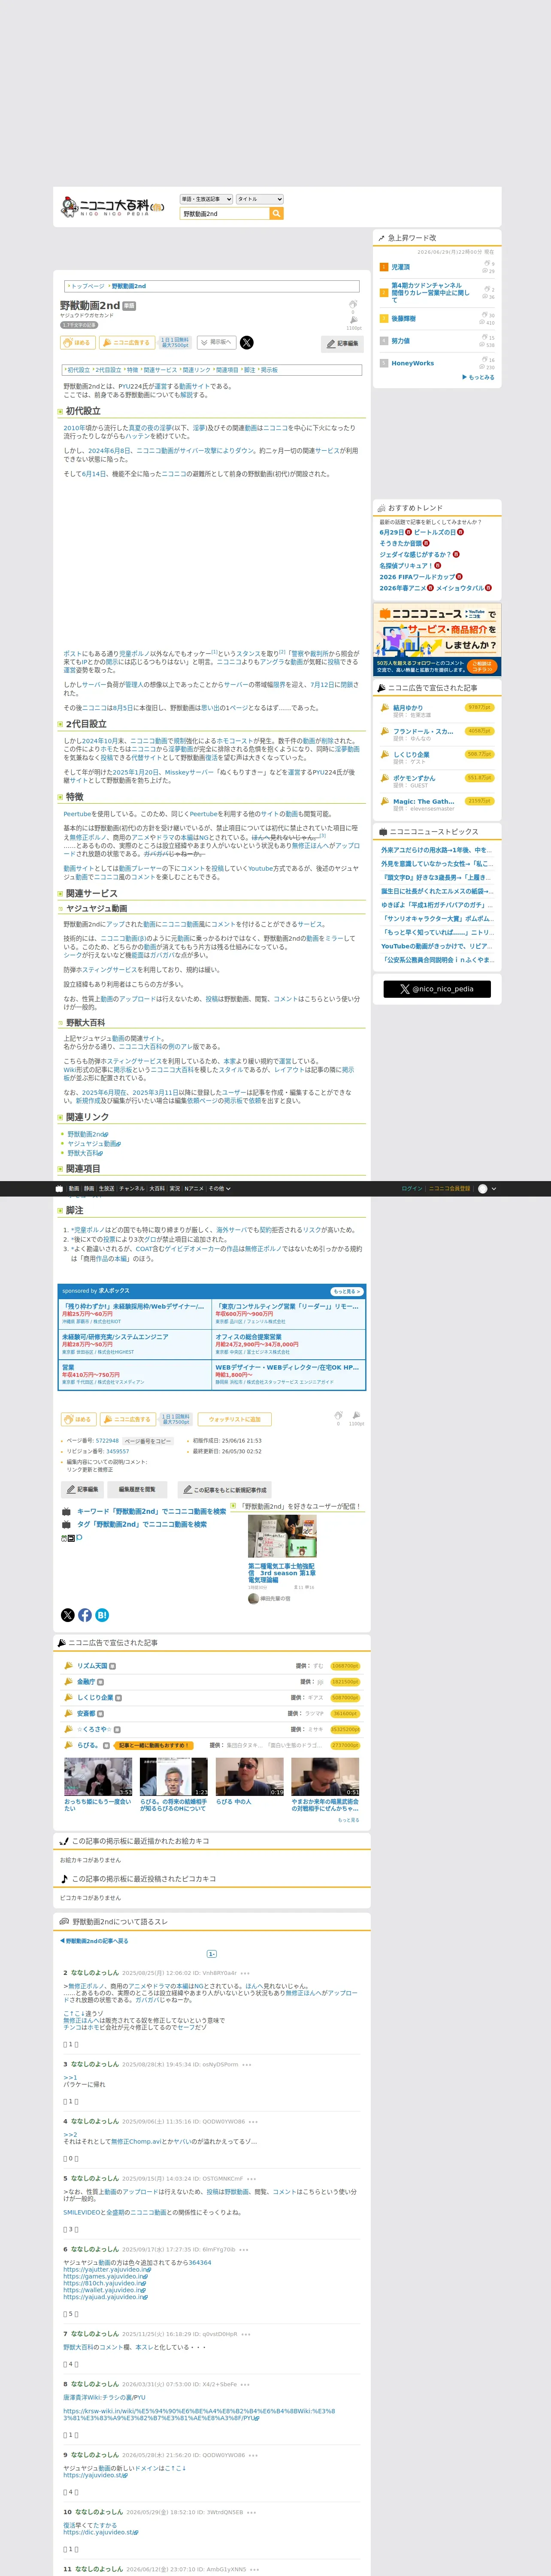
Task: Open Nアニメ in the sticky navigation bar
Action: pos(194,1189)
